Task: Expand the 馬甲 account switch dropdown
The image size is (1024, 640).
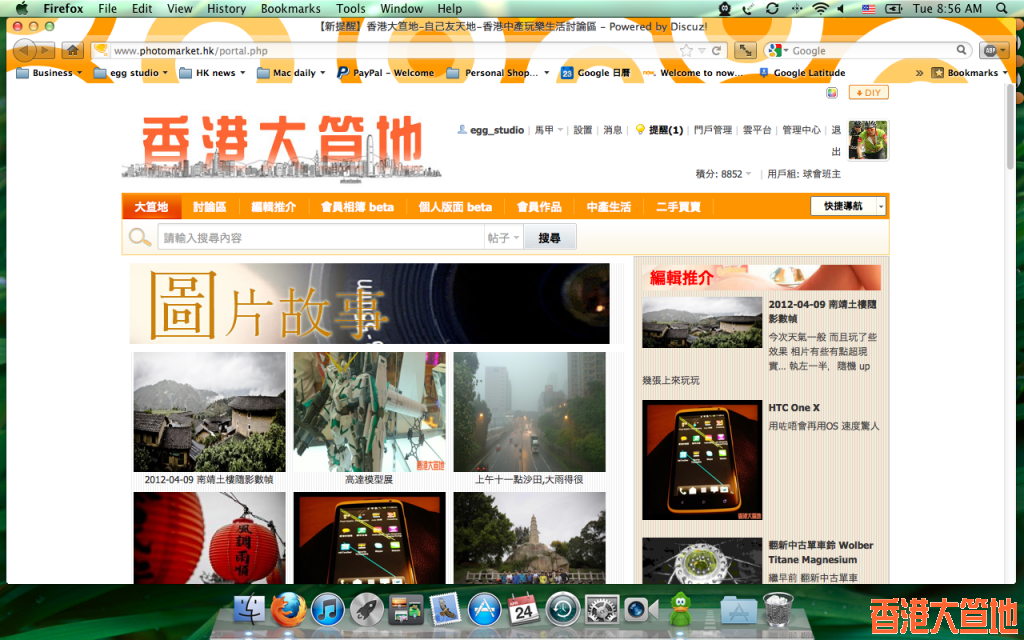Action: click(549, 130)
